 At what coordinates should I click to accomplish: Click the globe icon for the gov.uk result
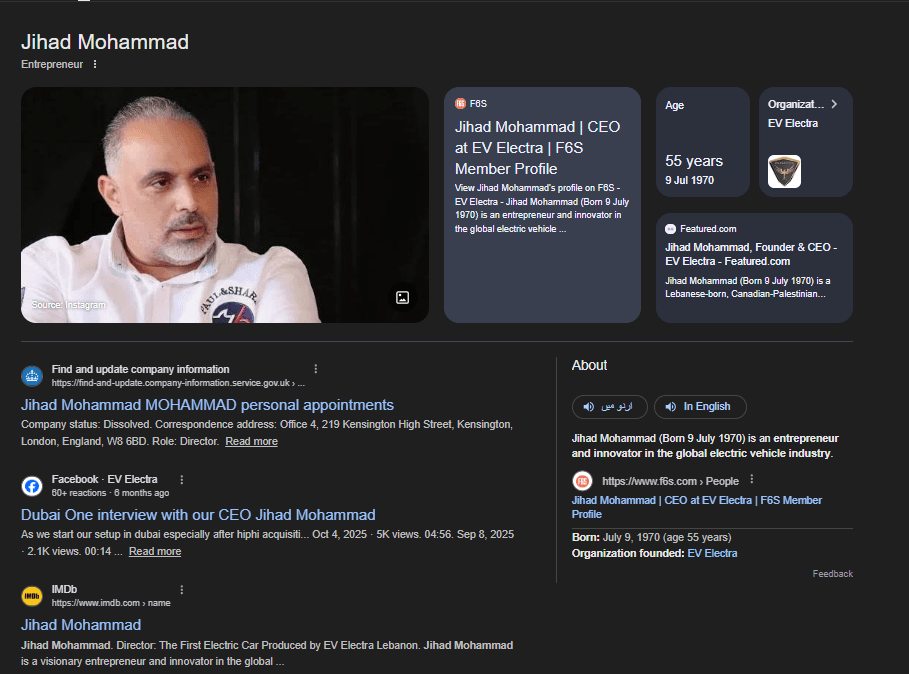[x=33, y=375]
